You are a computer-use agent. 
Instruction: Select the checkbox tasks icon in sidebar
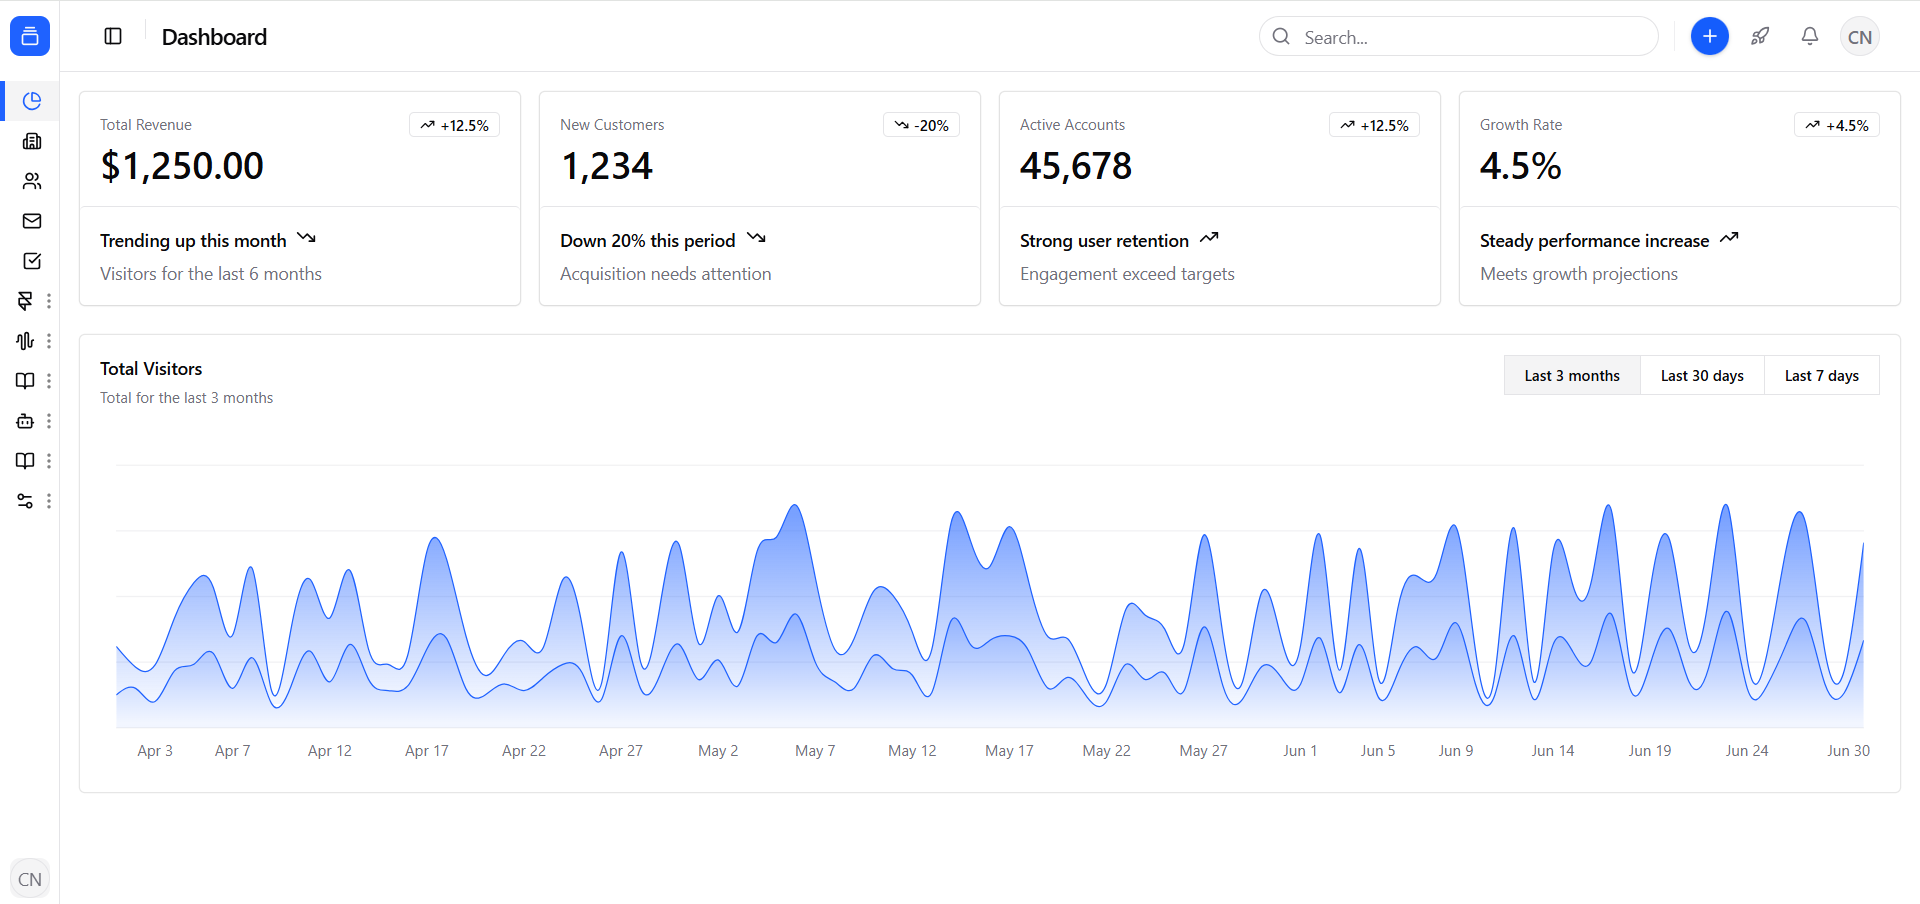click(x=32, y=261)
